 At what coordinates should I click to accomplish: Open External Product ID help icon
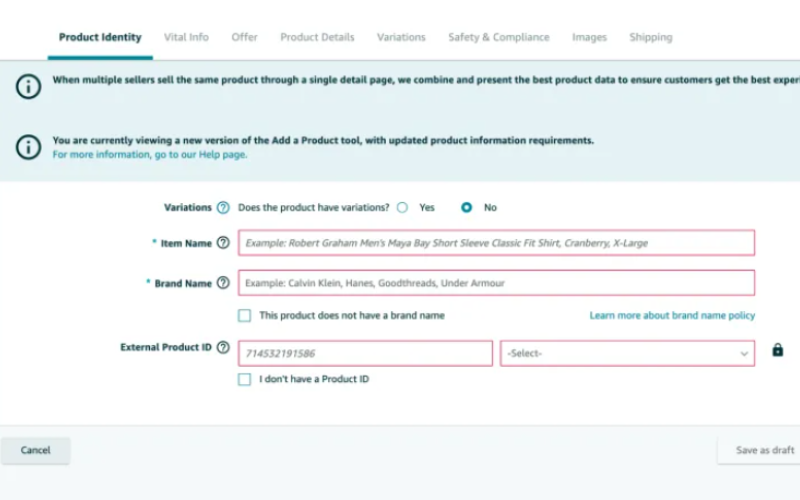pyautogui.click(x=223, y=347)
